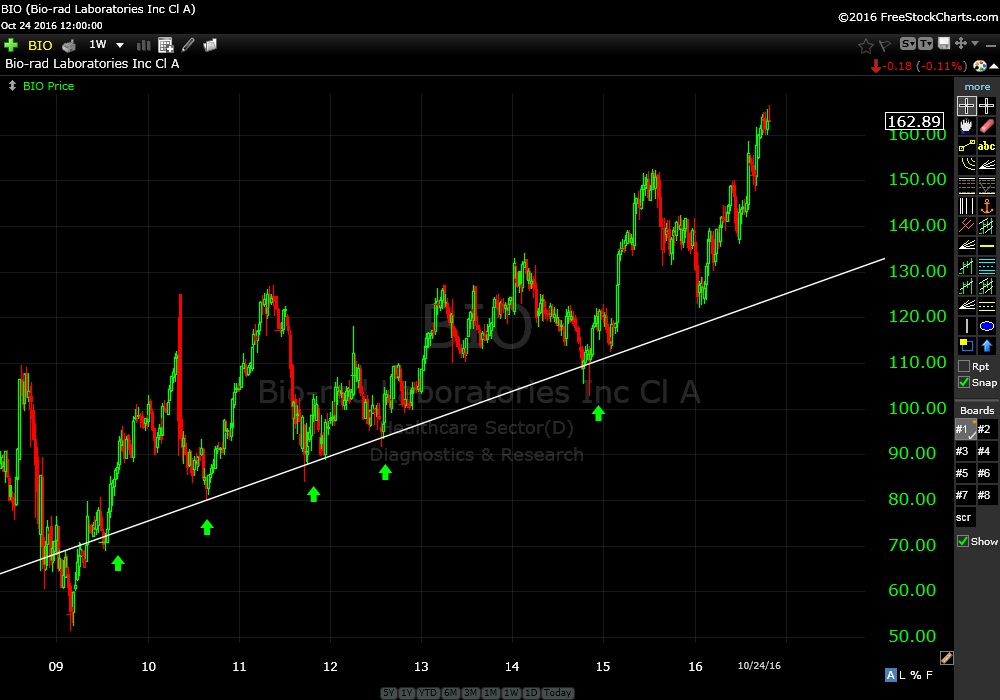Enable the Rpt checkbox
The width and height of the screenshot is (1000, 700).
click(x=964, y=366)
